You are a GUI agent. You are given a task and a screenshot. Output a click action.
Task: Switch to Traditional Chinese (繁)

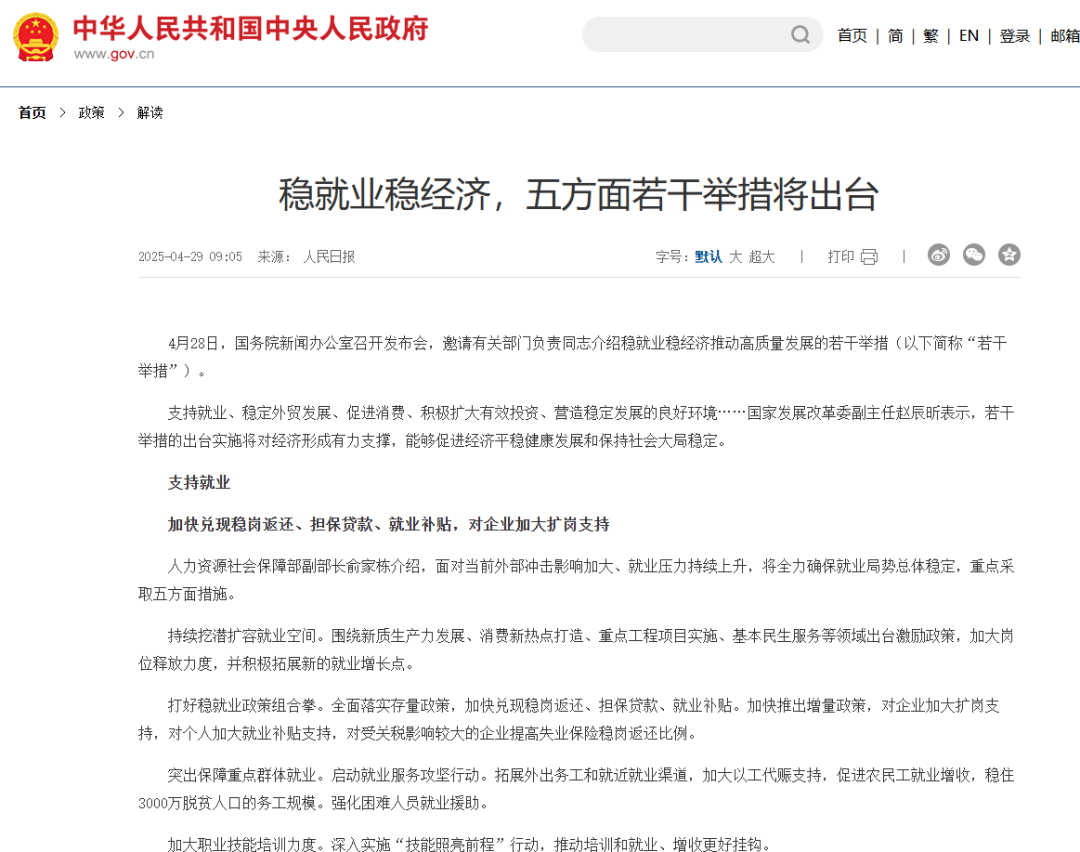click(931, 36)
